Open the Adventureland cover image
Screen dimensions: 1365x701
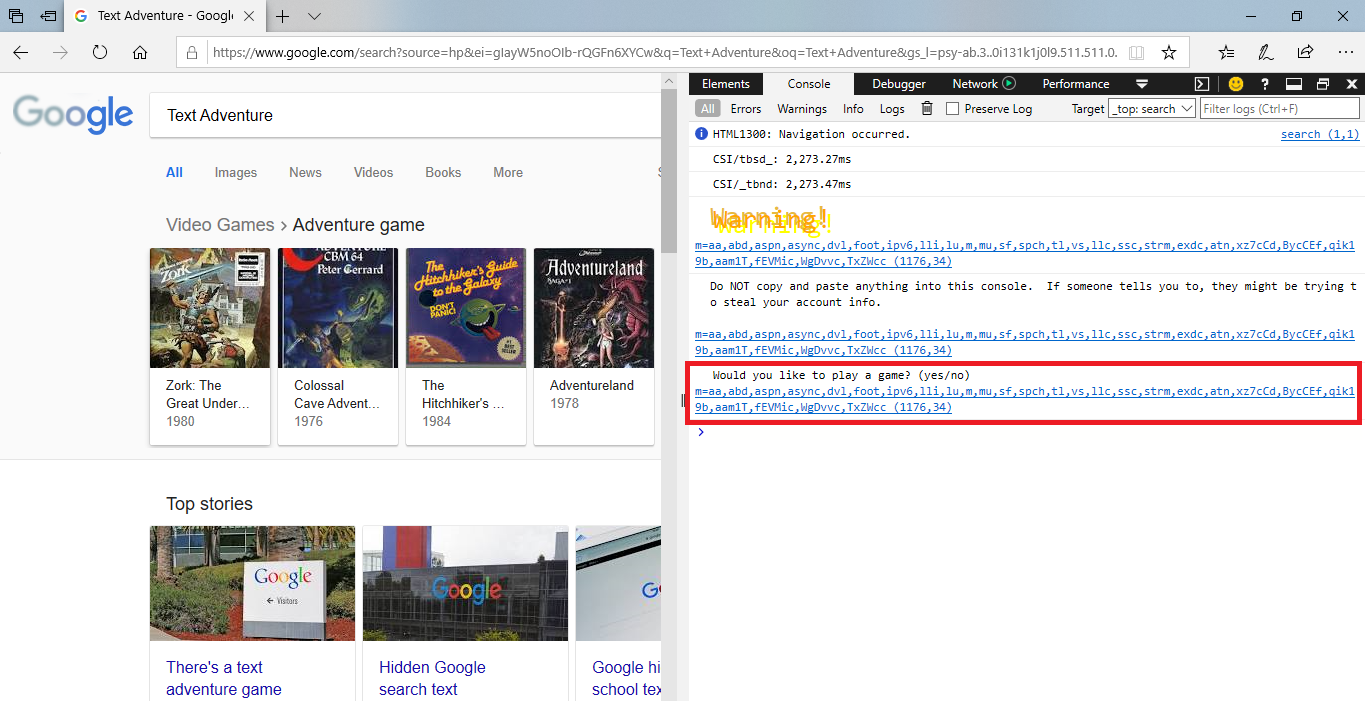pyautogui.click(x=594, y=308)
